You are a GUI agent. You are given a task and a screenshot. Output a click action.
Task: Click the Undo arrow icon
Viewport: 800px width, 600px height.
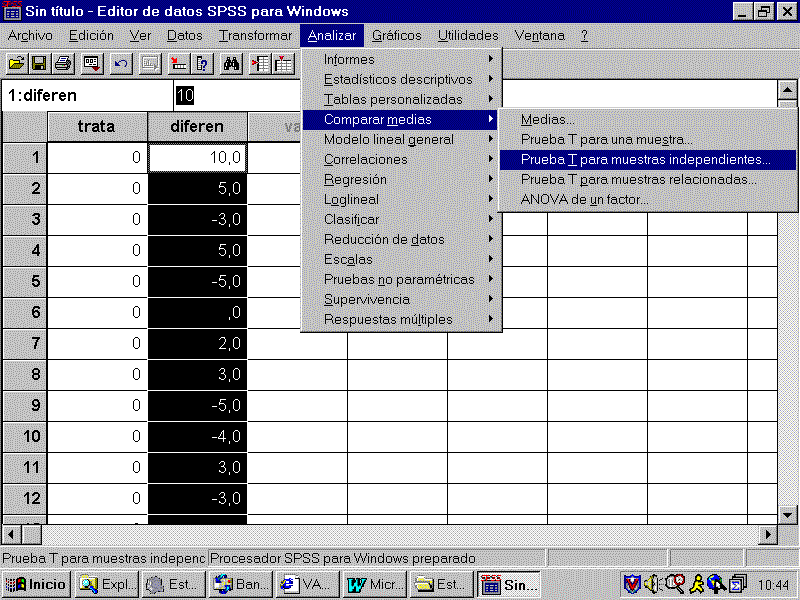[121, 64]
